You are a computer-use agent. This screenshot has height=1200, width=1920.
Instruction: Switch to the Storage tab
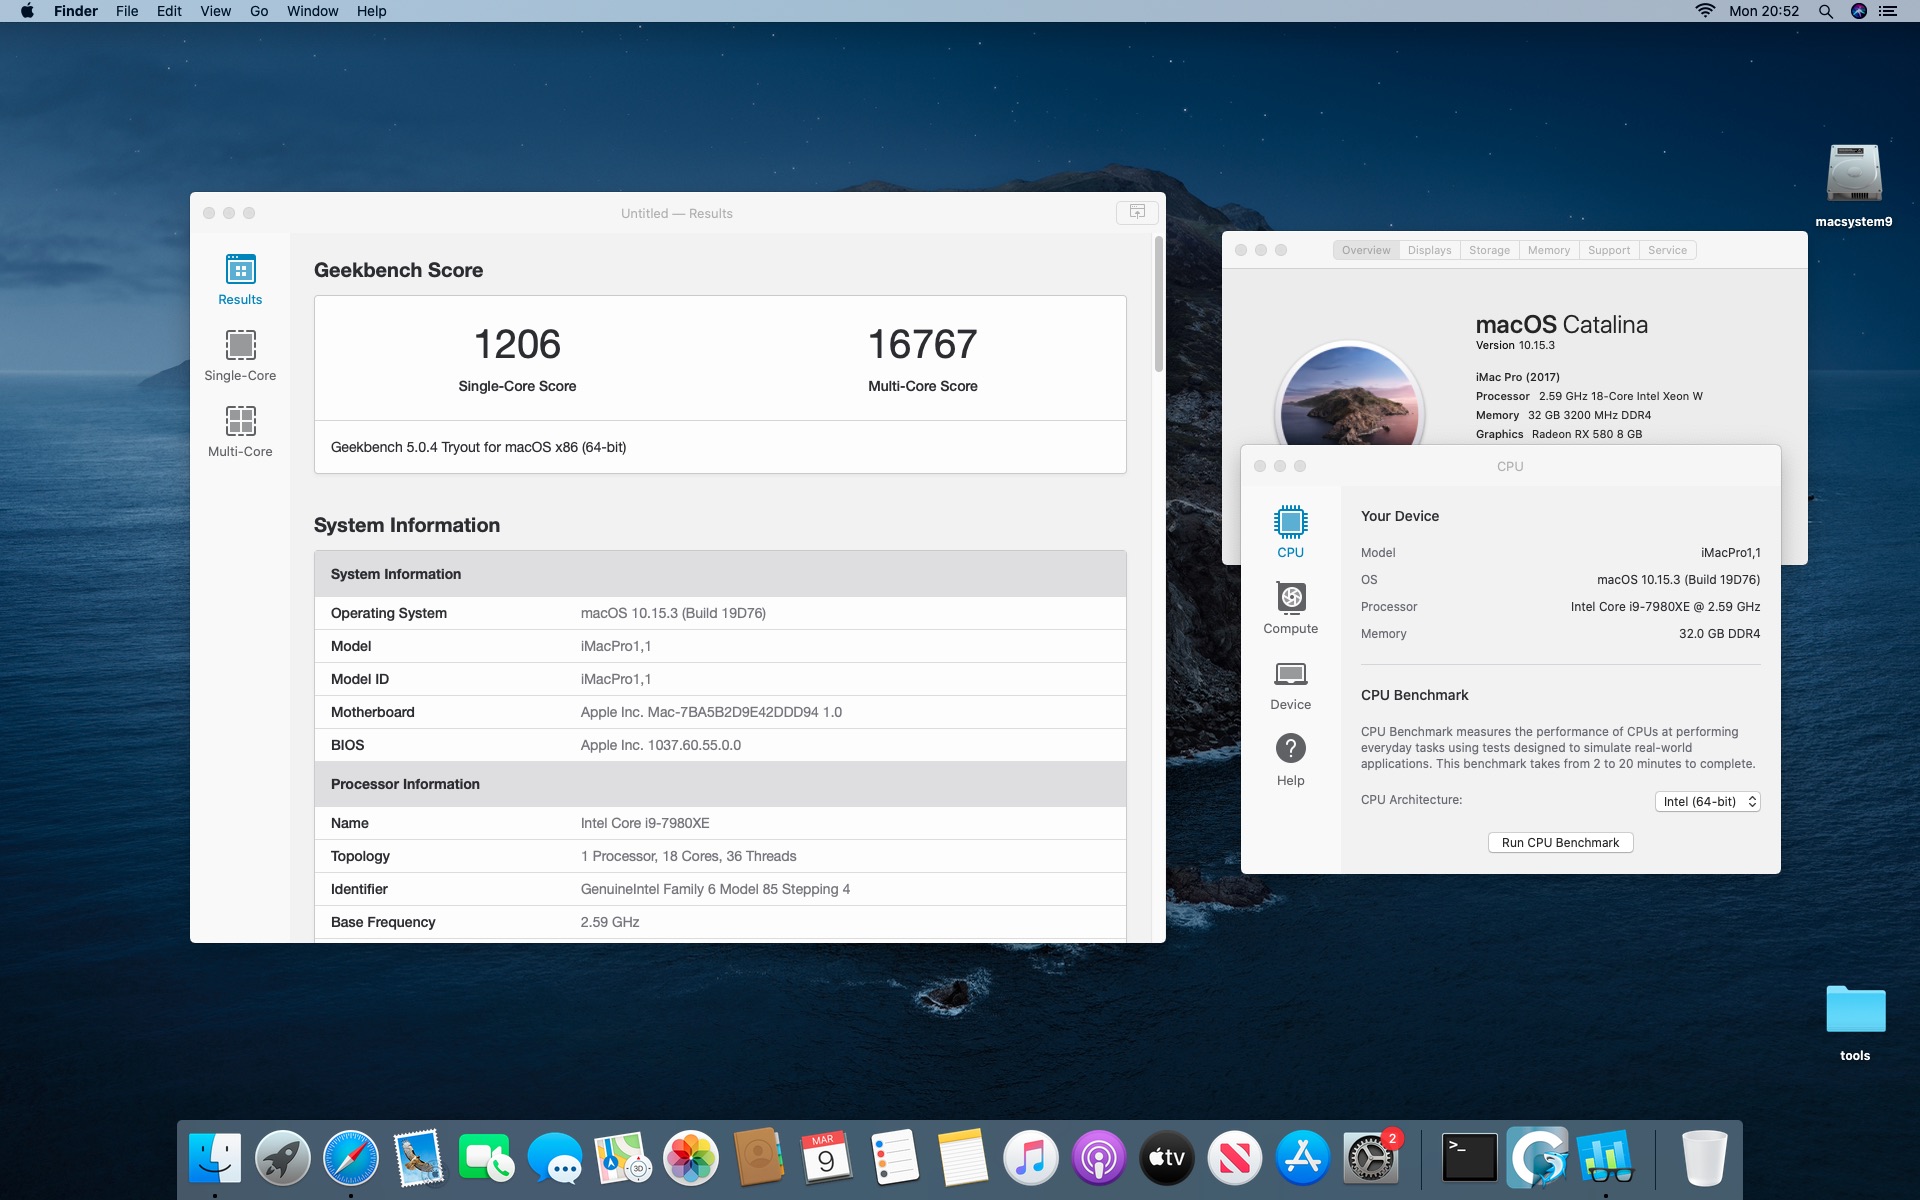1489,250
